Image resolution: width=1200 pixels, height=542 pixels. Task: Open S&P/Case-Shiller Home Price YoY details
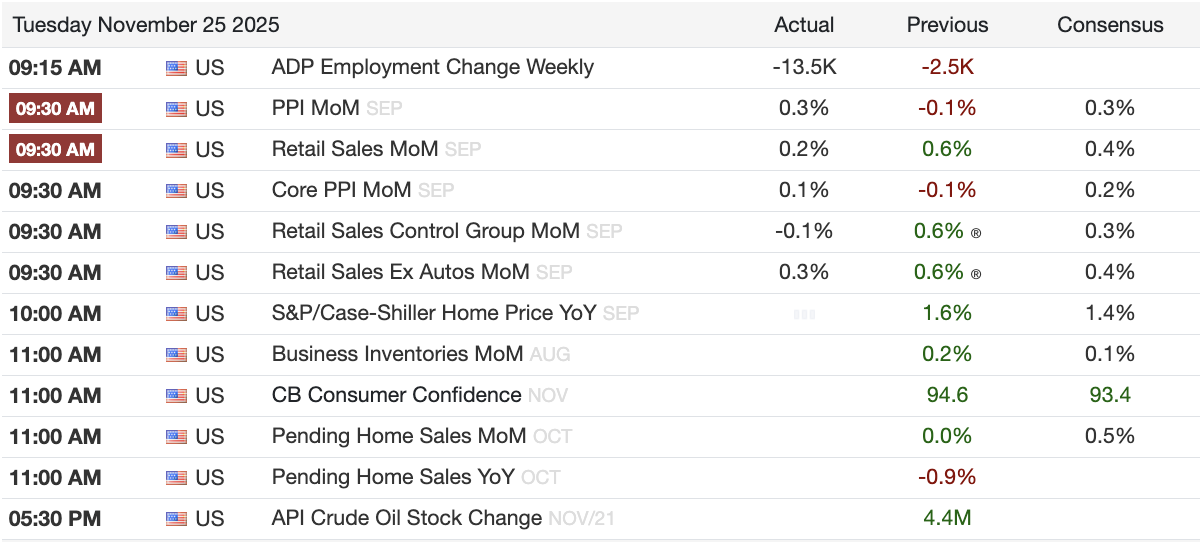coord(434,314)
